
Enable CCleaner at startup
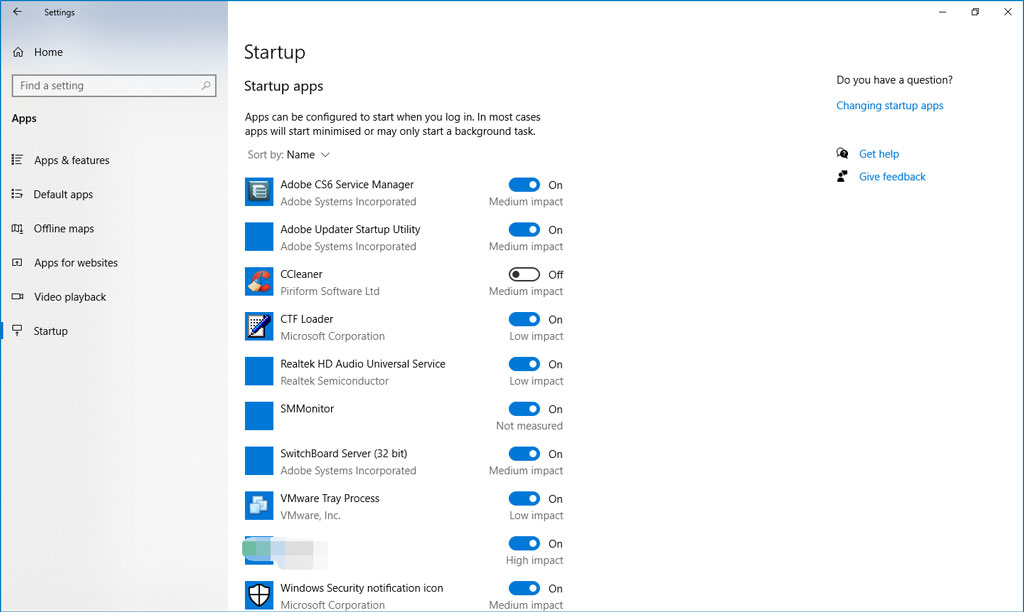pyautogui.click(x=524, y=274)
